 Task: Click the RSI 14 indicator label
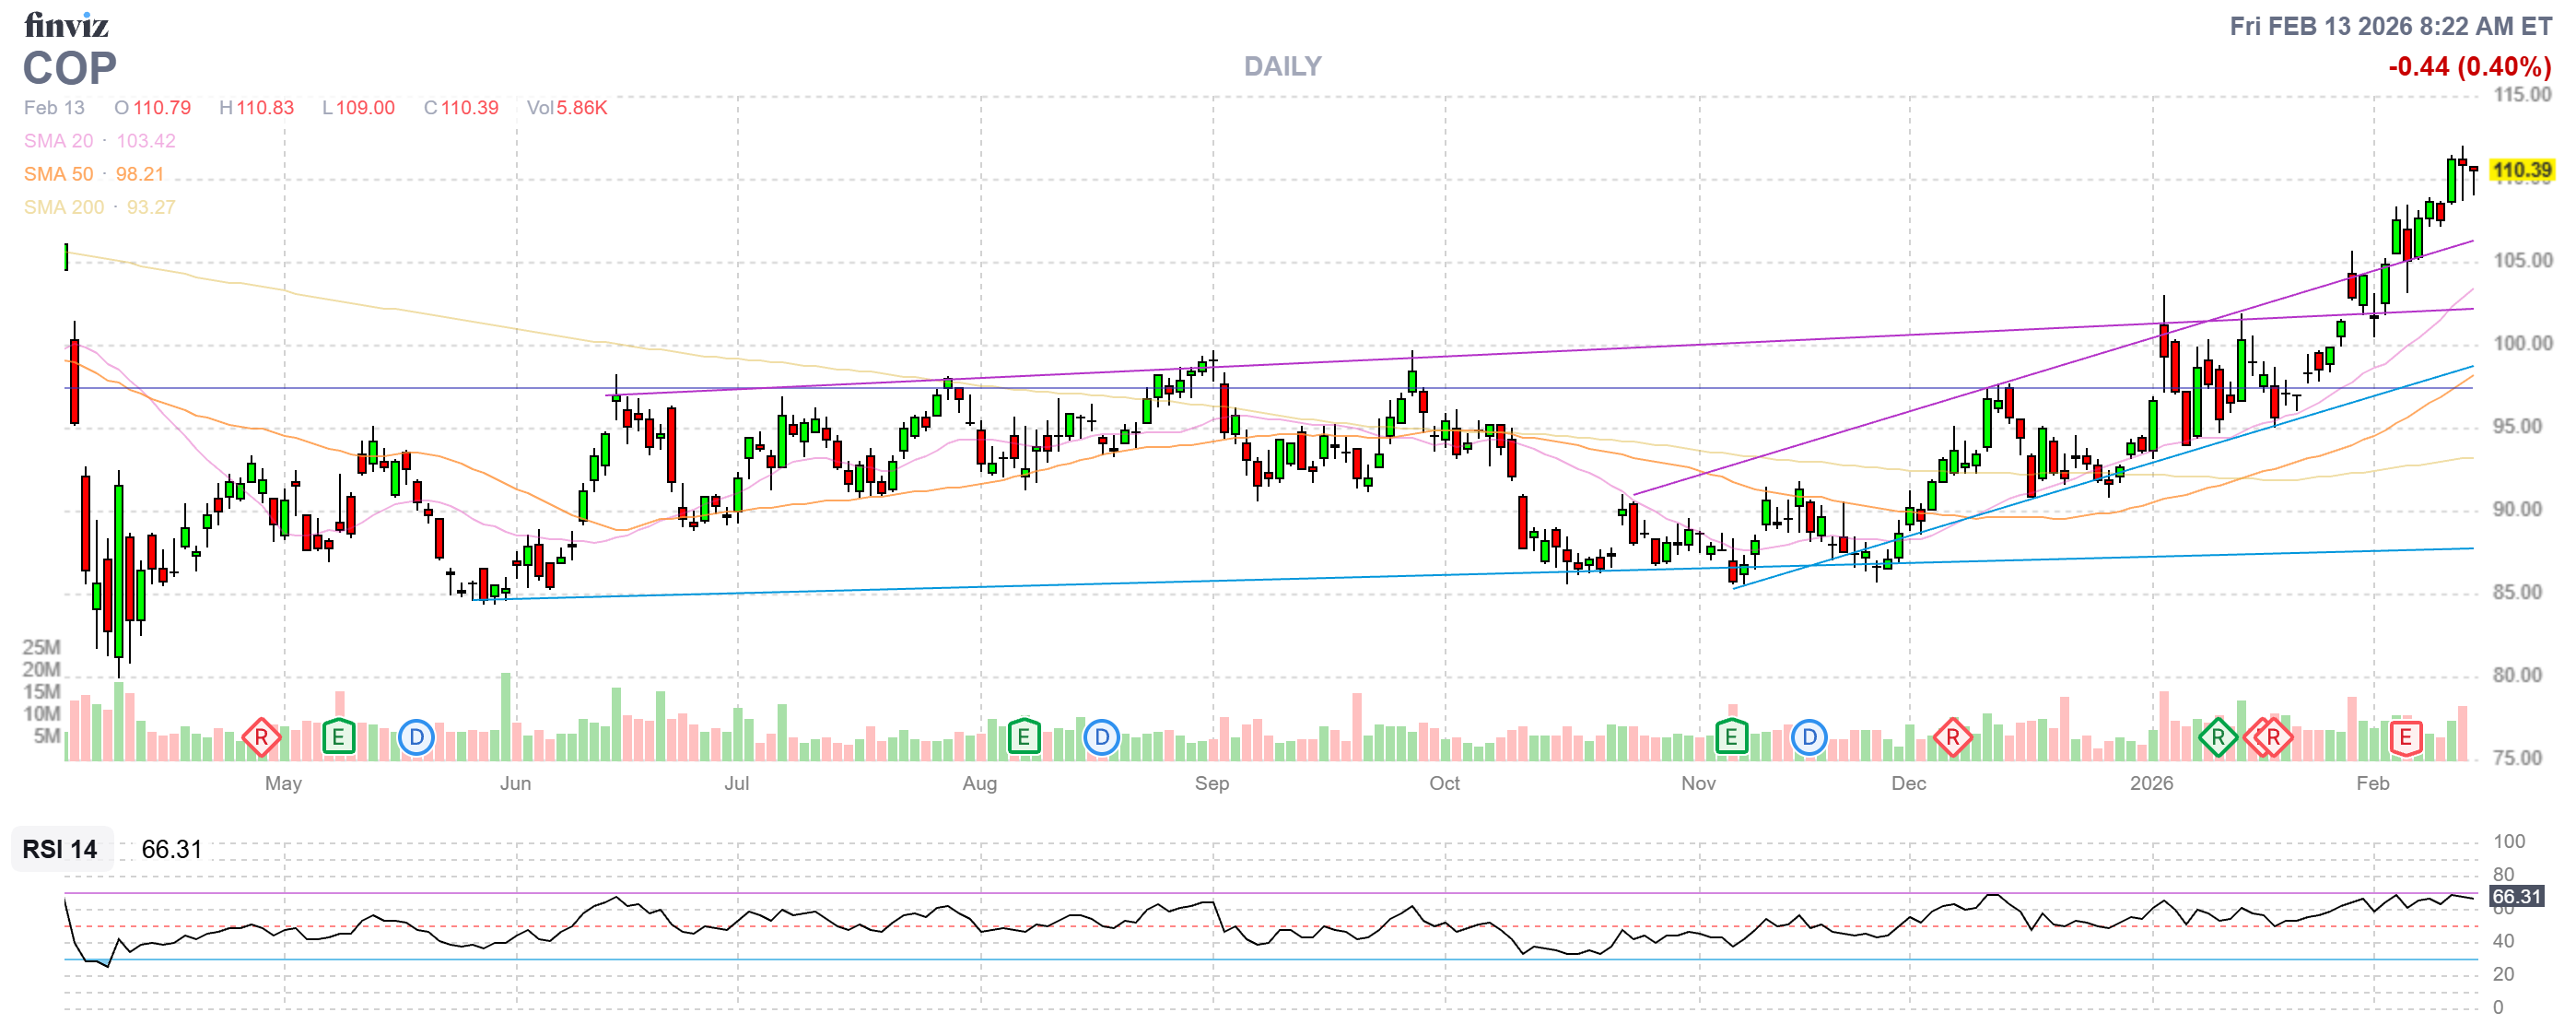pyautogui.click(x=60, y=849)
